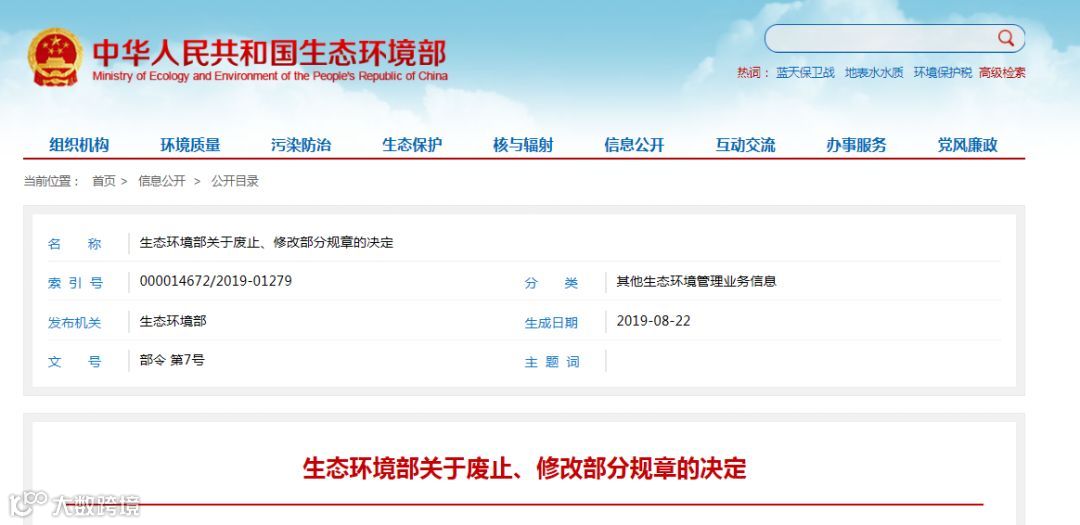Click the English ministry name subtitle
1080x525 pixels.
click(270, 76)
